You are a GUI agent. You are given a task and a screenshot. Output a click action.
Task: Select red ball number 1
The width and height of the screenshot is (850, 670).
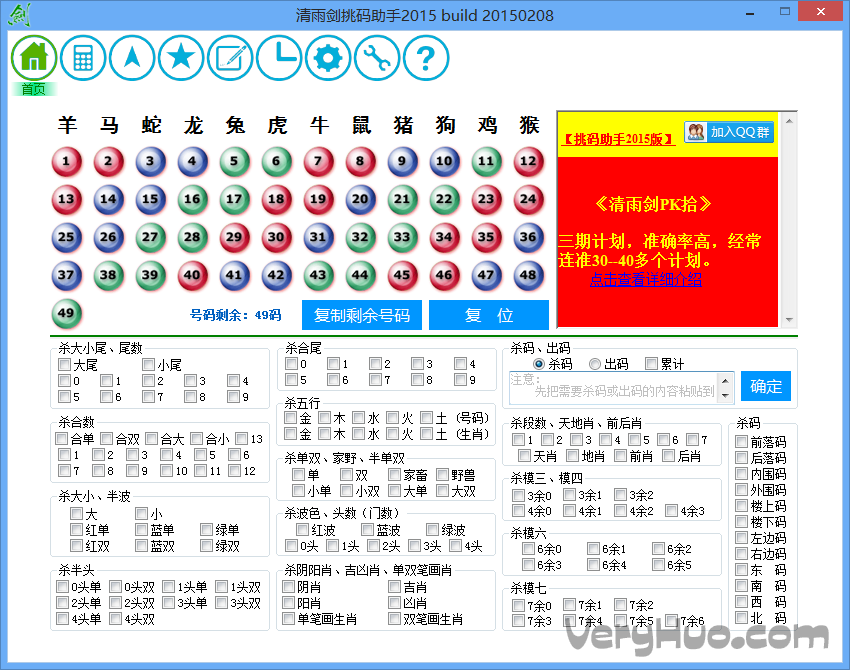coord(66,161)
